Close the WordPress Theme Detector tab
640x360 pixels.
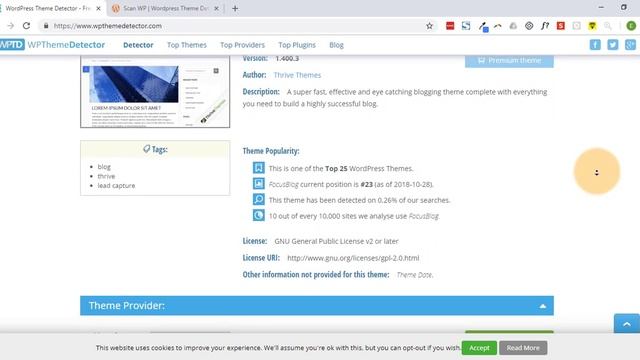pos(98,8)
